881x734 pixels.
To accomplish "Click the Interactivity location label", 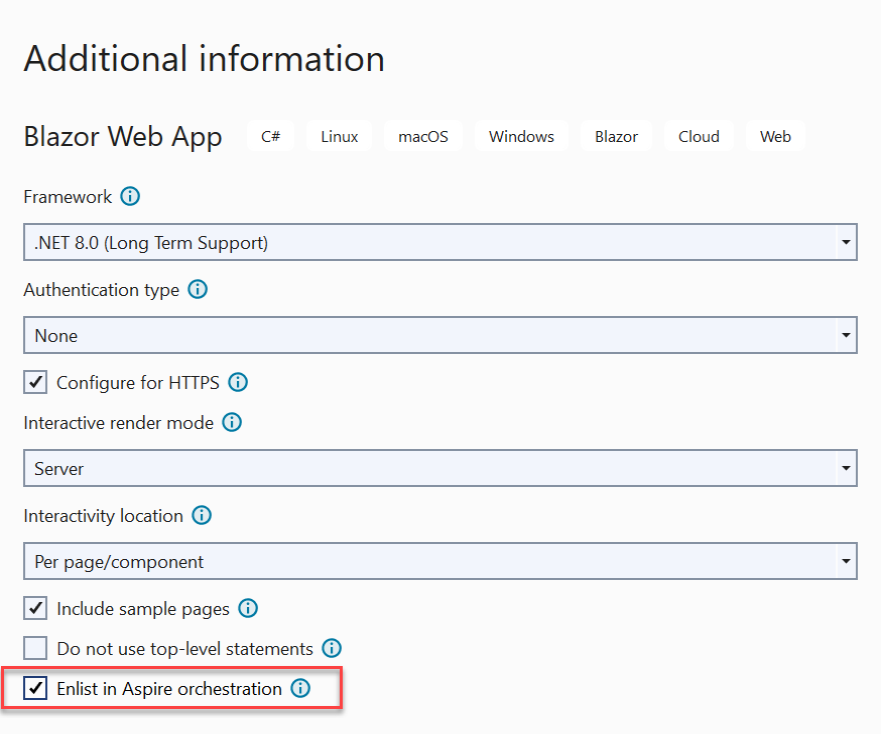I will coord(103,516).
